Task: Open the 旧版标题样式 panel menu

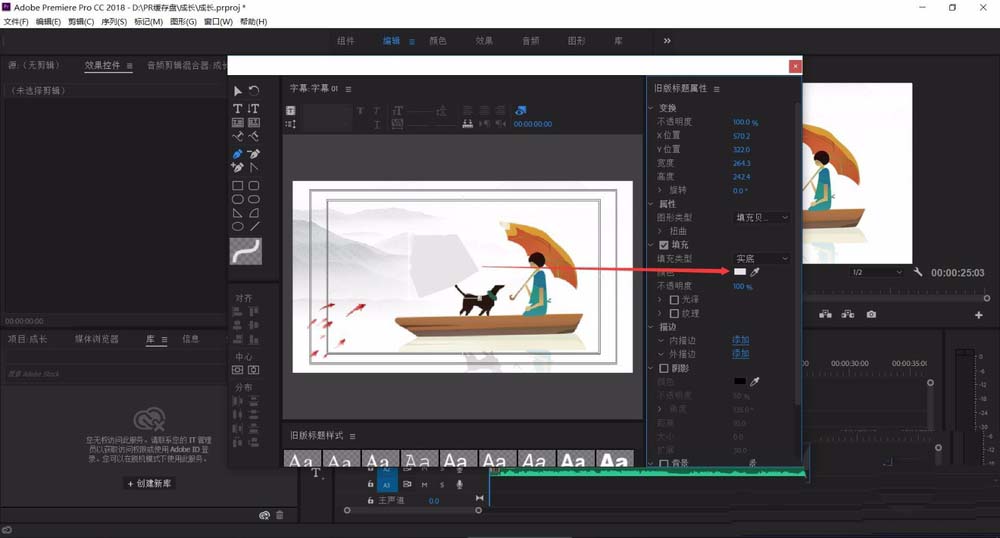Action: (352, 436)
